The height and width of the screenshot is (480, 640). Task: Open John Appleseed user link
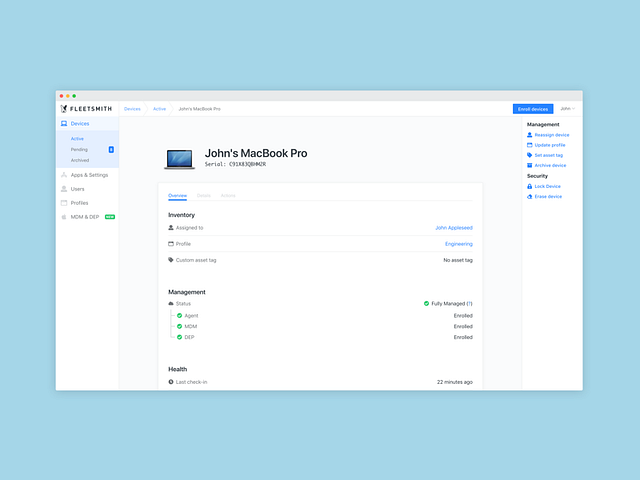[x=454, y=228]
